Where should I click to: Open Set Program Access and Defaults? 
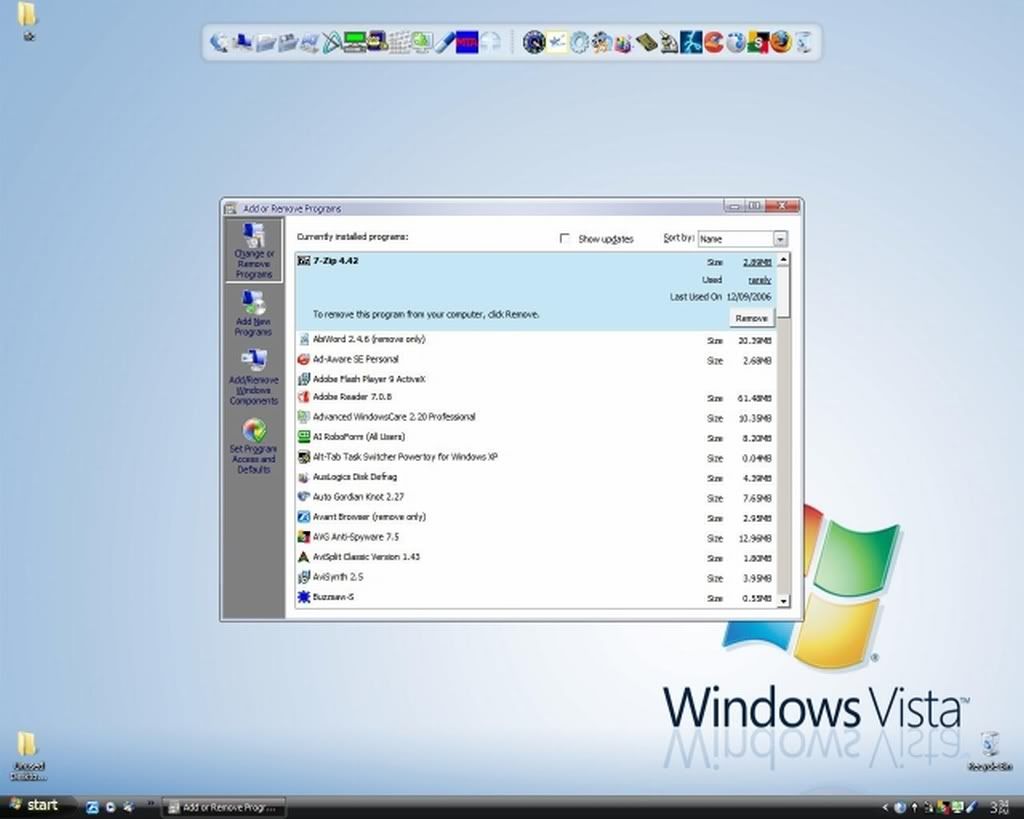[x=254, y=432]
